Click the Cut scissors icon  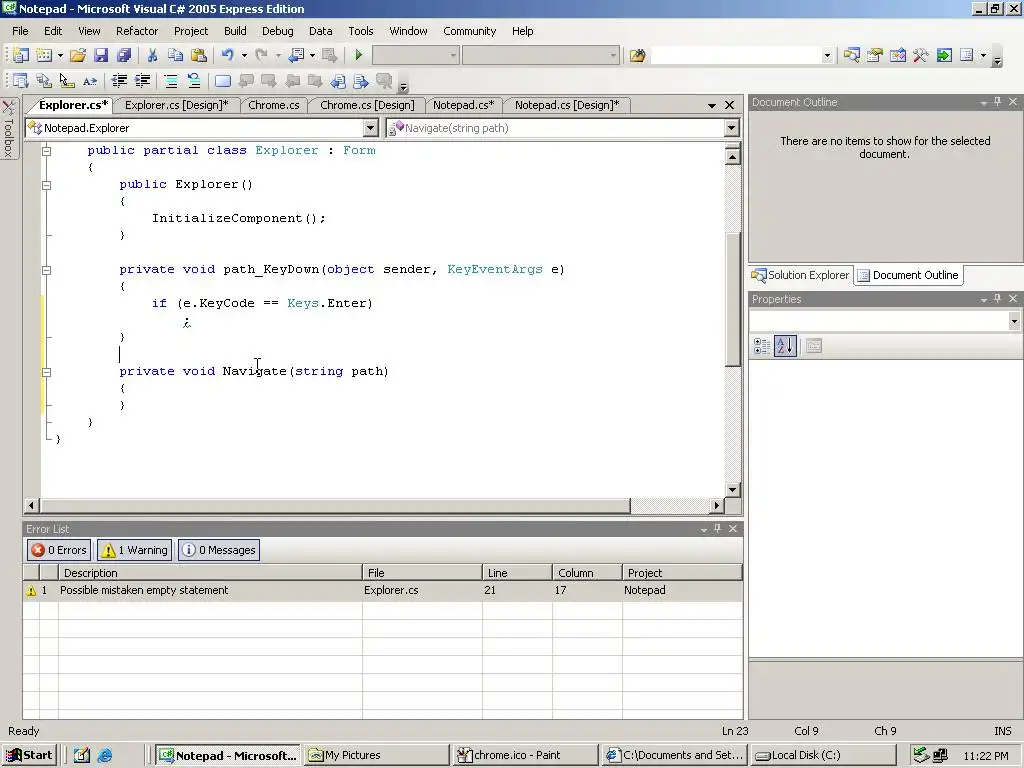(x=152, y=56)
